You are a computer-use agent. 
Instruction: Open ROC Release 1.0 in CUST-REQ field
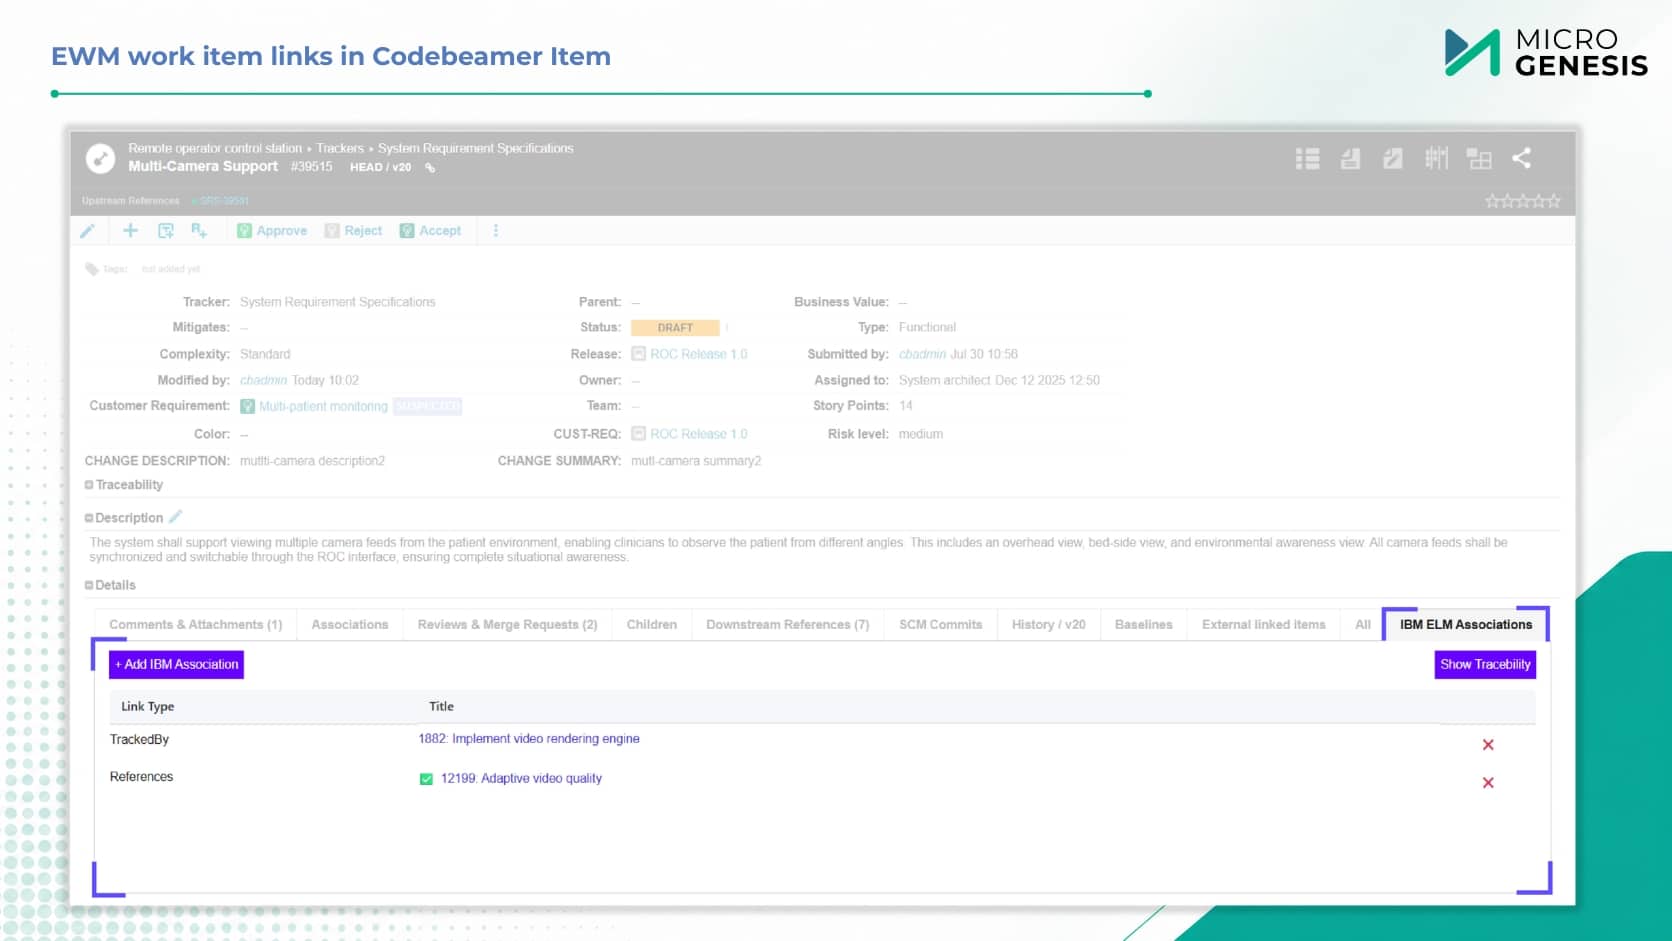click(699, 434)
